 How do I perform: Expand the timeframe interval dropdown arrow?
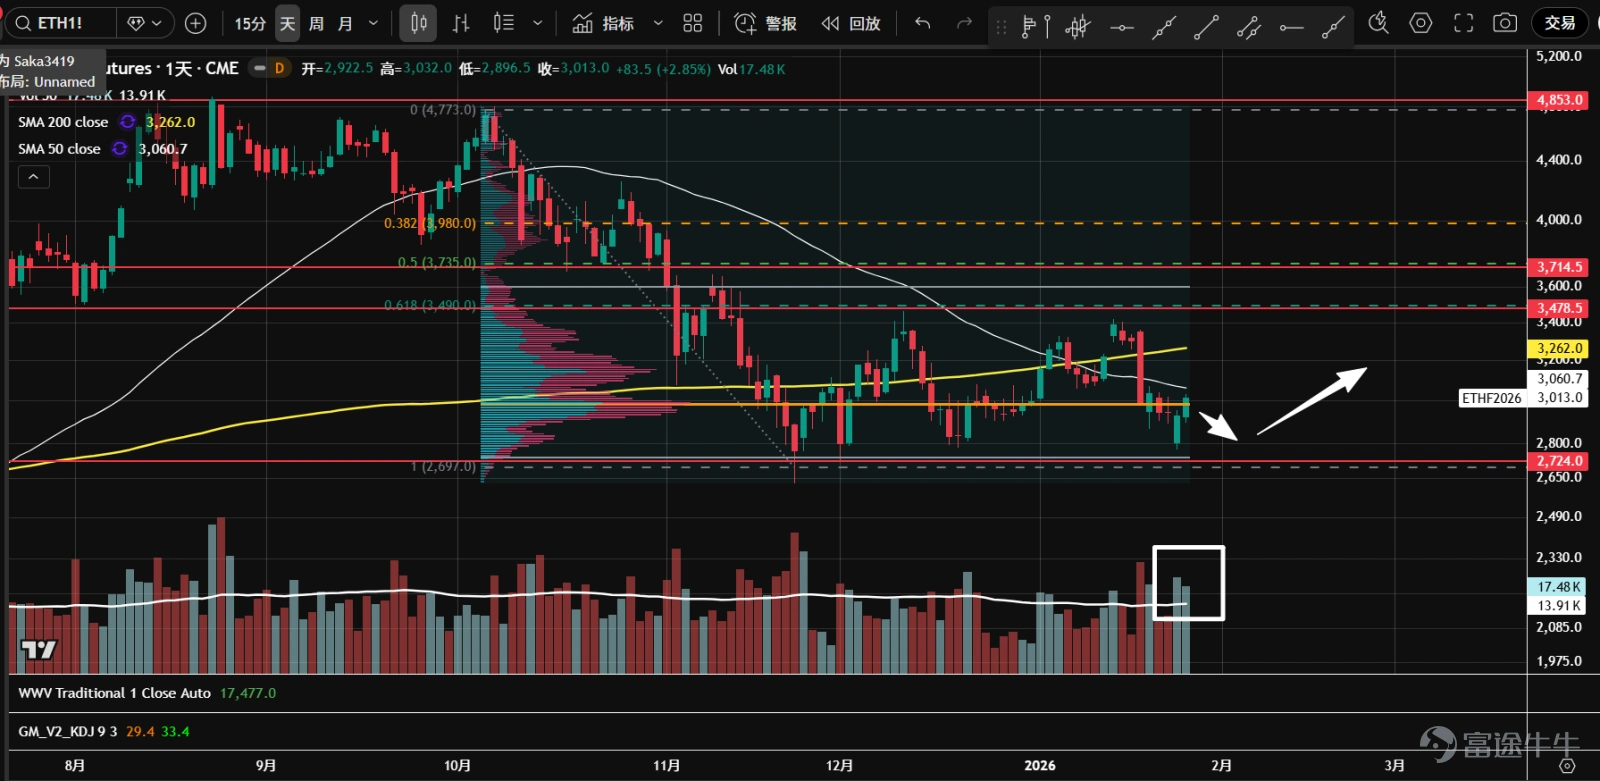coord(374,23)
